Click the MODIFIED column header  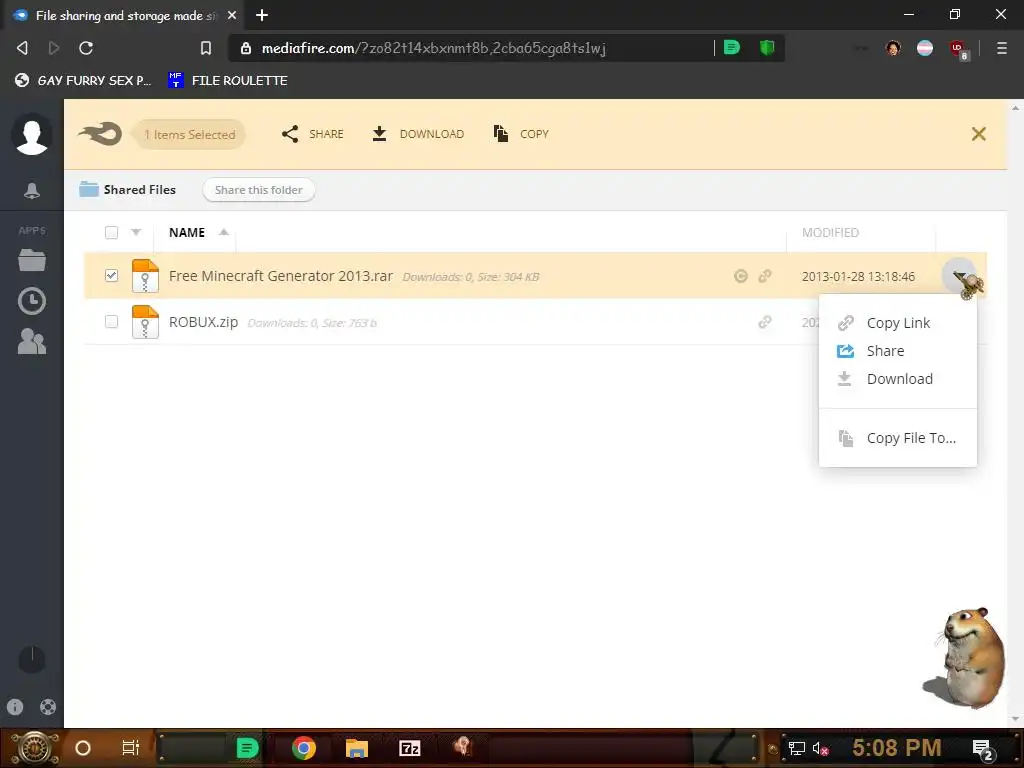click(x=830, y=232)
